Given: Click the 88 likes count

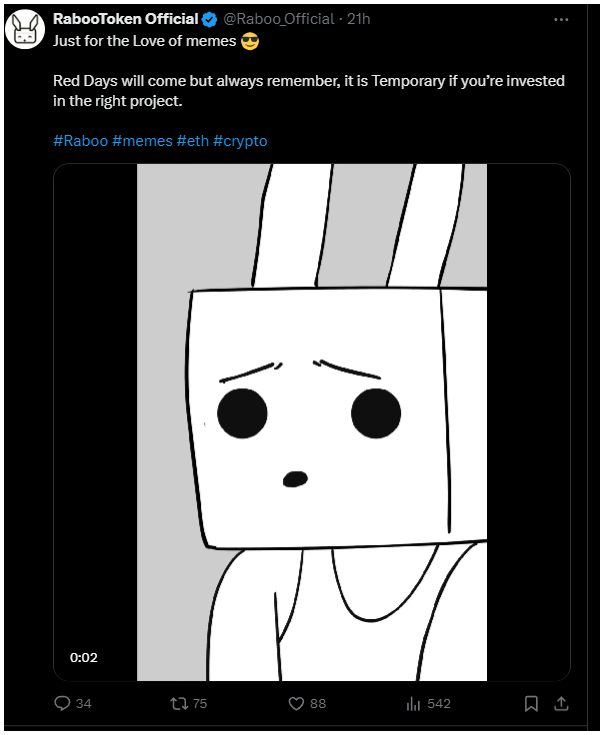Looking at the screenshot, I should click(318, 704).
